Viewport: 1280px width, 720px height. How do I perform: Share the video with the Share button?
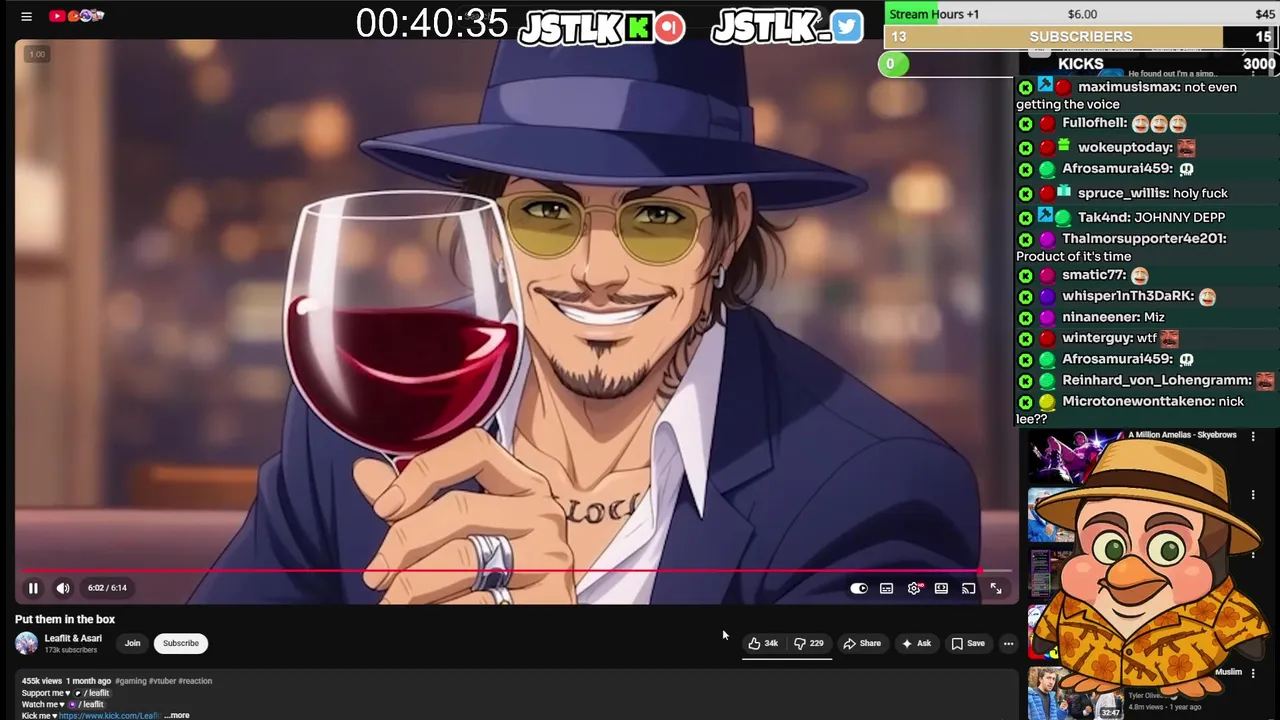(862, 643)
